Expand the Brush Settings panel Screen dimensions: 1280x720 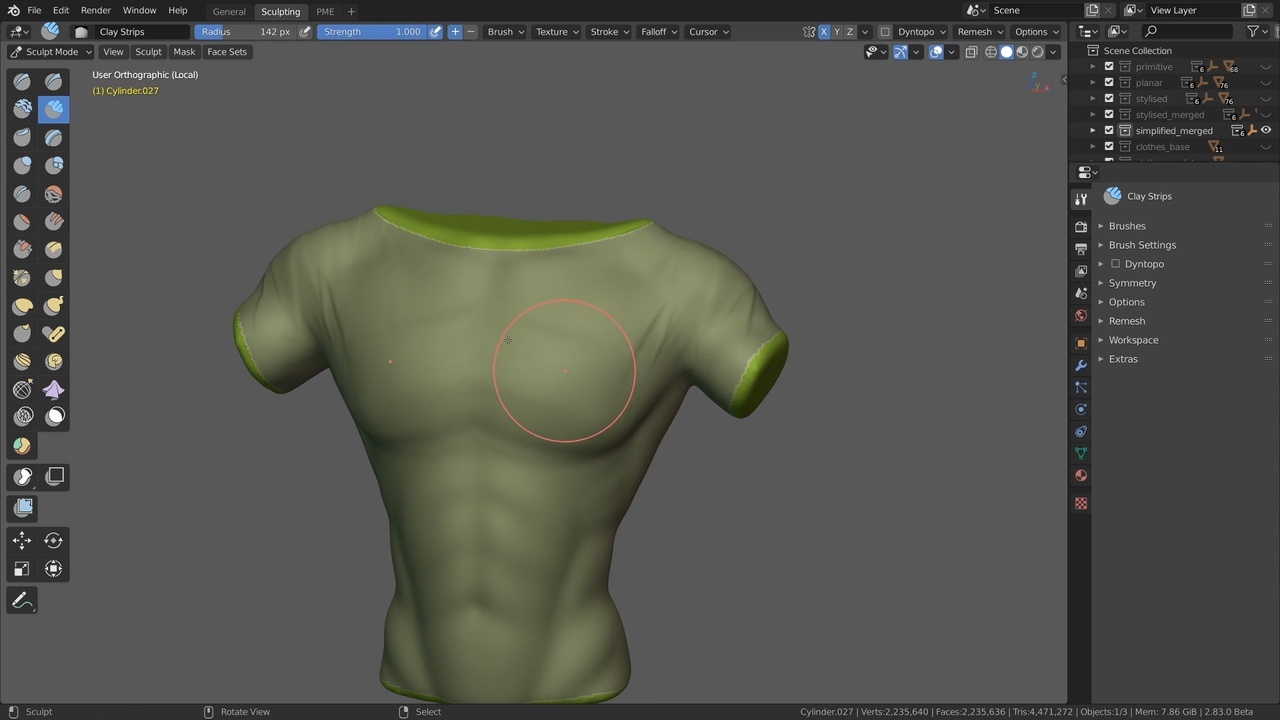pos(1142,245)
